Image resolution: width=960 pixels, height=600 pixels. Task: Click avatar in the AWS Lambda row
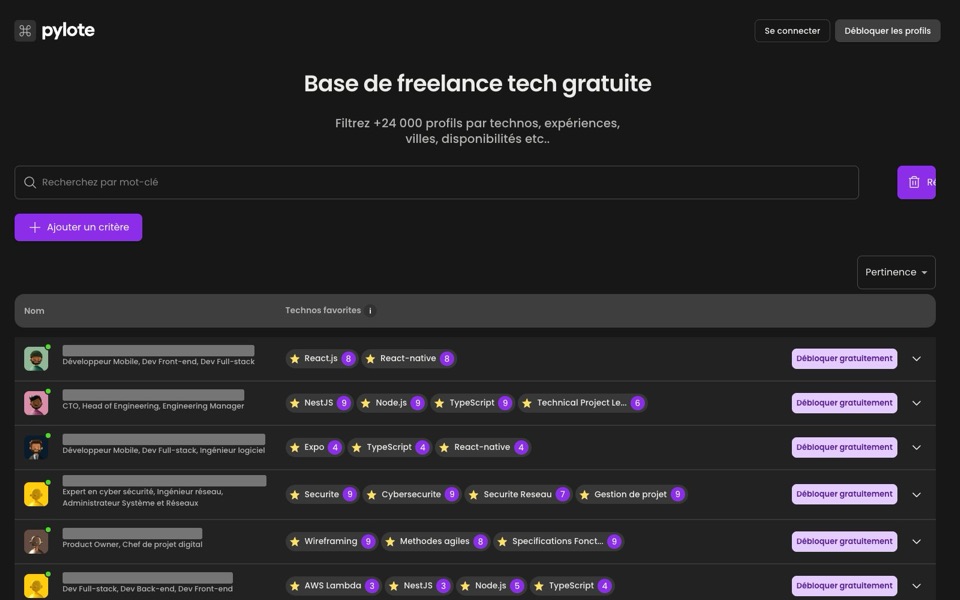(x=36, y=586)
